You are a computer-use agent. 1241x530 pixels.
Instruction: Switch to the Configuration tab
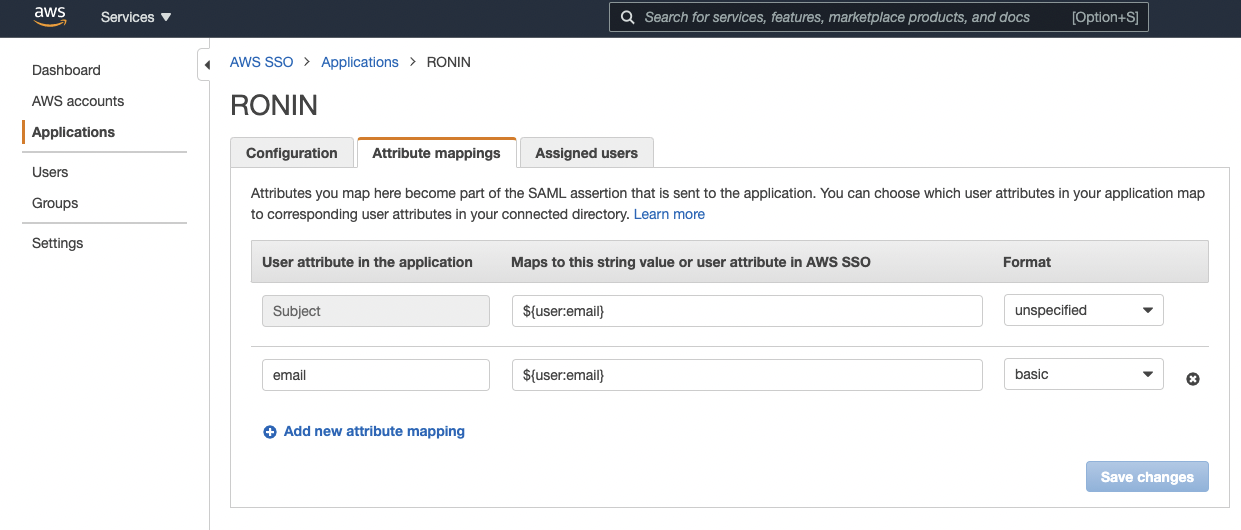[291, 153]
